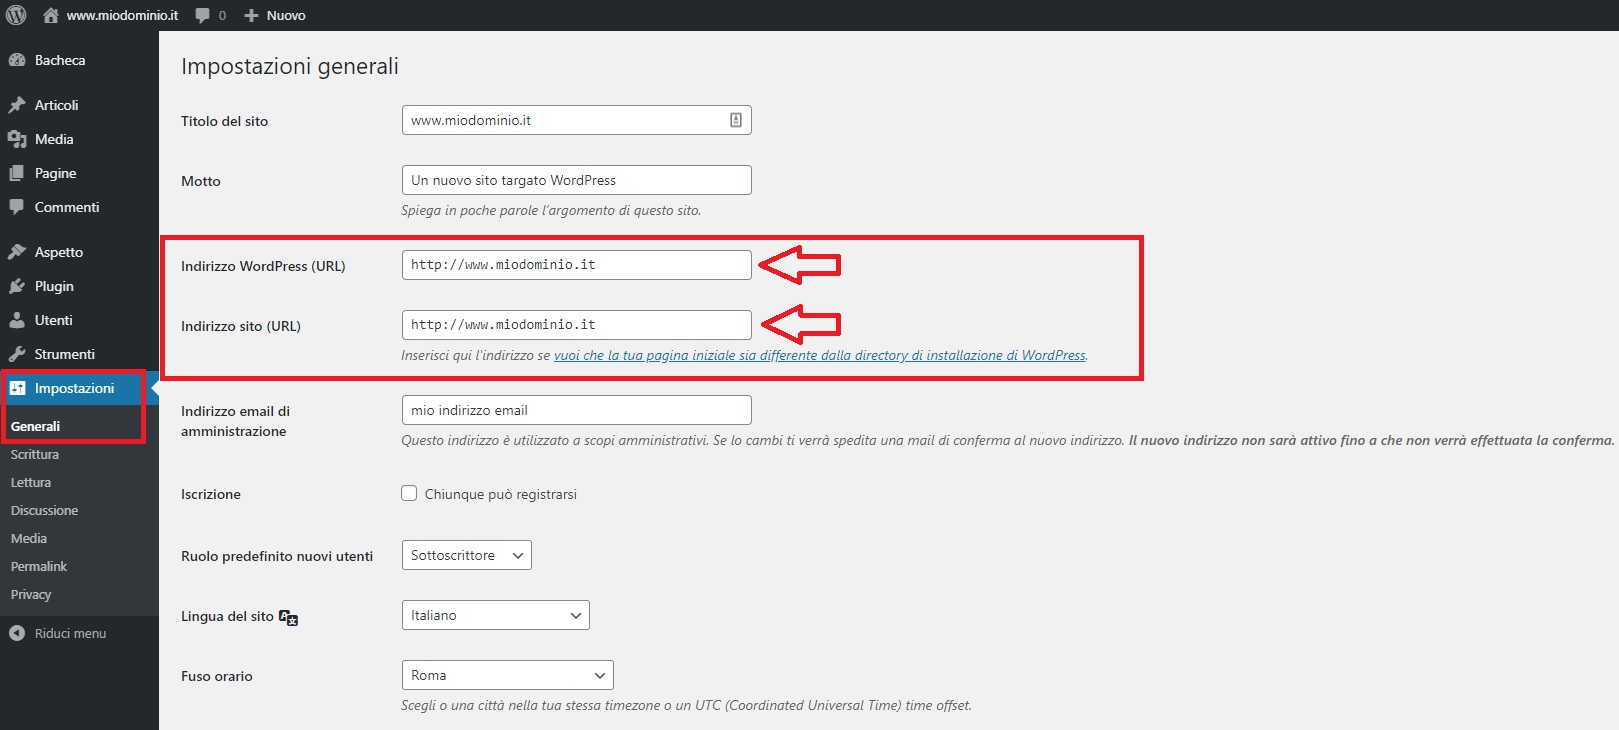The width and height of the screenshot is (1619, 730).
Task: Click the translation icon beside Lingua del sito
Action: point(288,617)
